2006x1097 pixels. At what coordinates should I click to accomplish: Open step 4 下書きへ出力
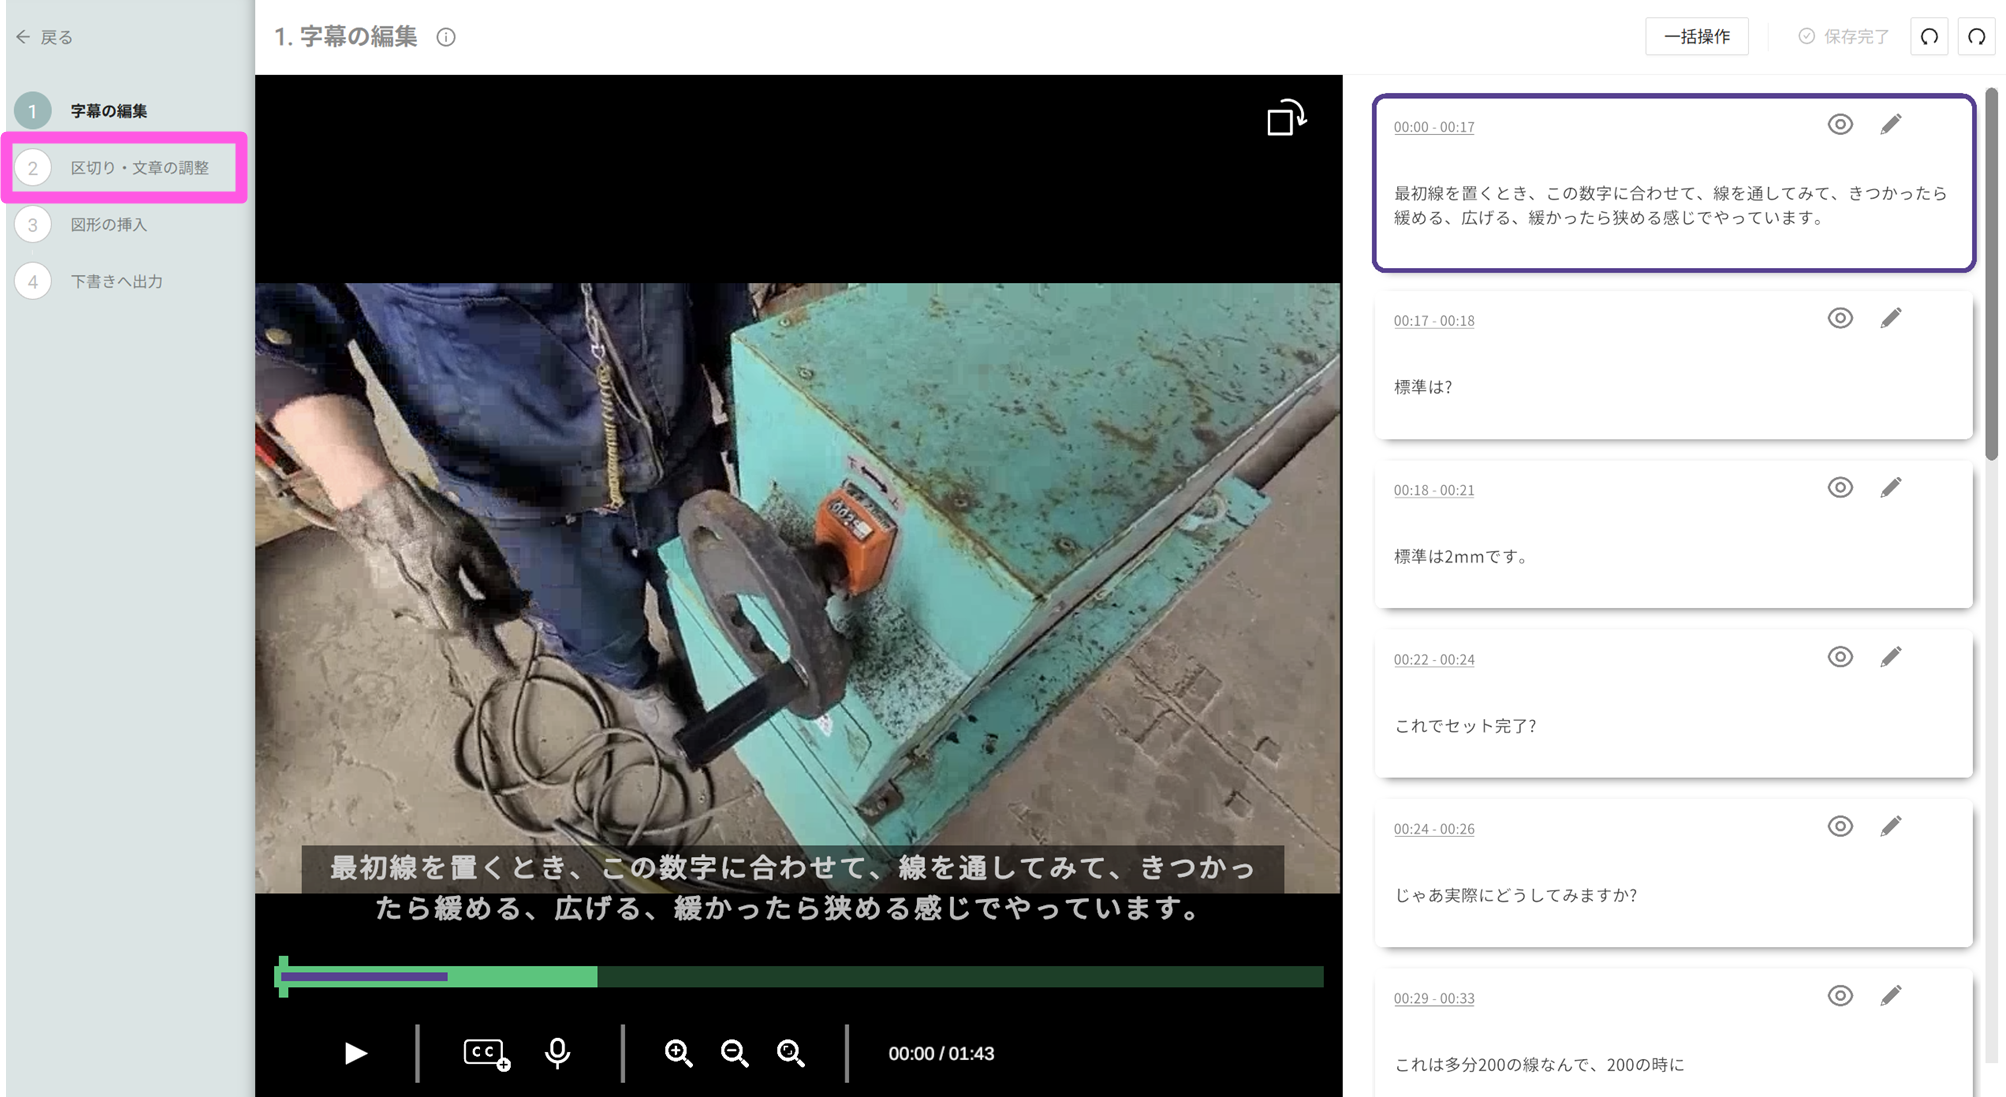coord(116,282)
